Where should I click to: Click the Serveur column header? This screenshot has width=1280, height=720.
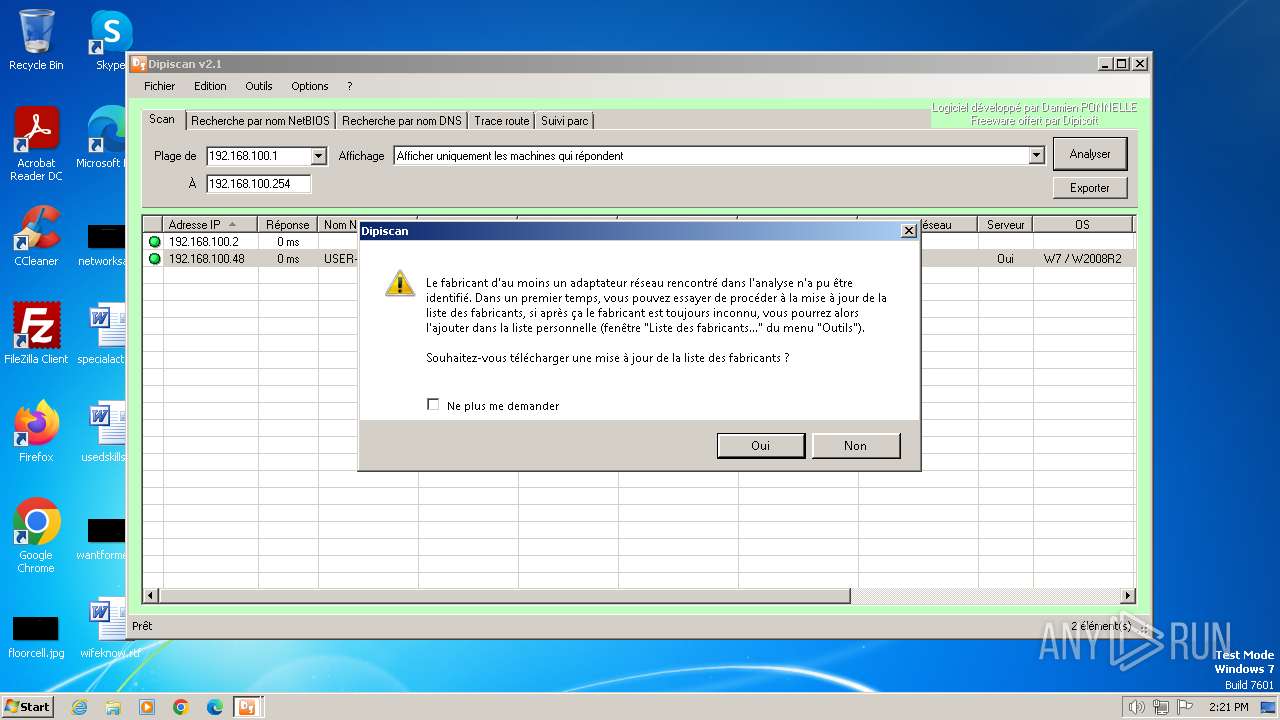pos(1005,225)
